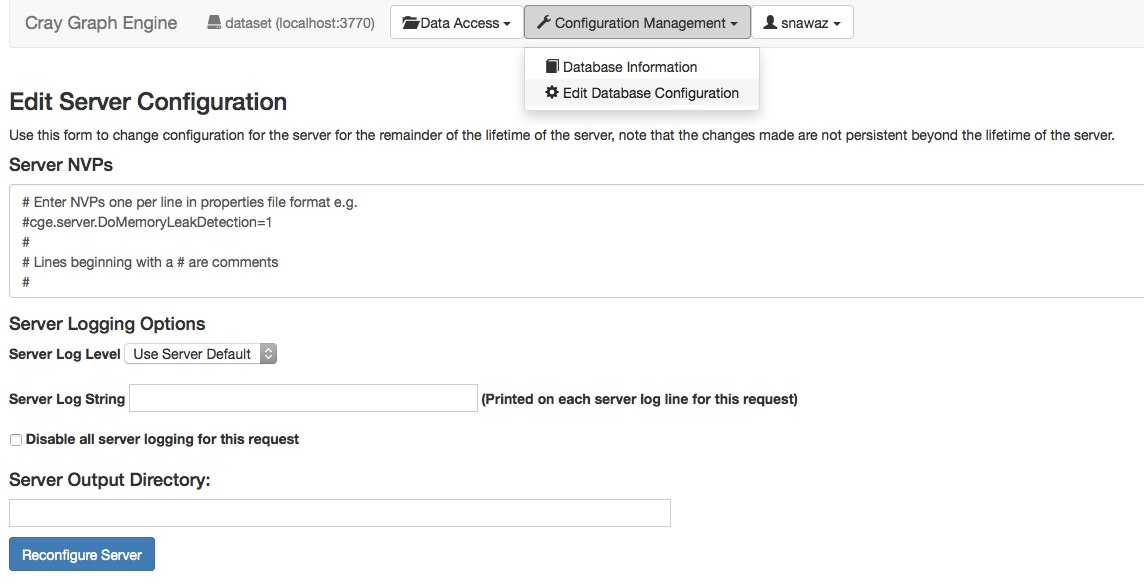This screenshot has width=1144, height=584.
Task: Open the Server Log Level select box
Action: 200,354
